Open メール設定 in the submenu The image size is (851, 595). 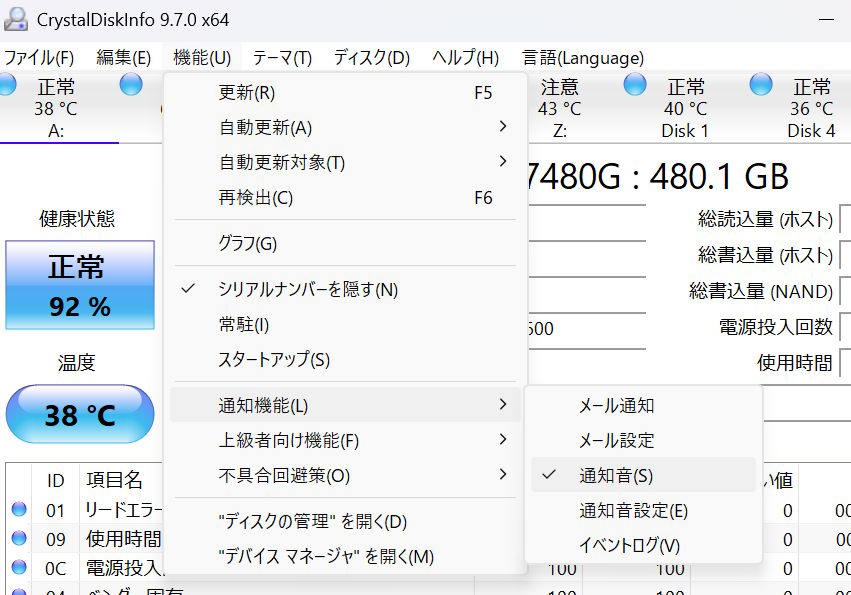pos(643,440)
